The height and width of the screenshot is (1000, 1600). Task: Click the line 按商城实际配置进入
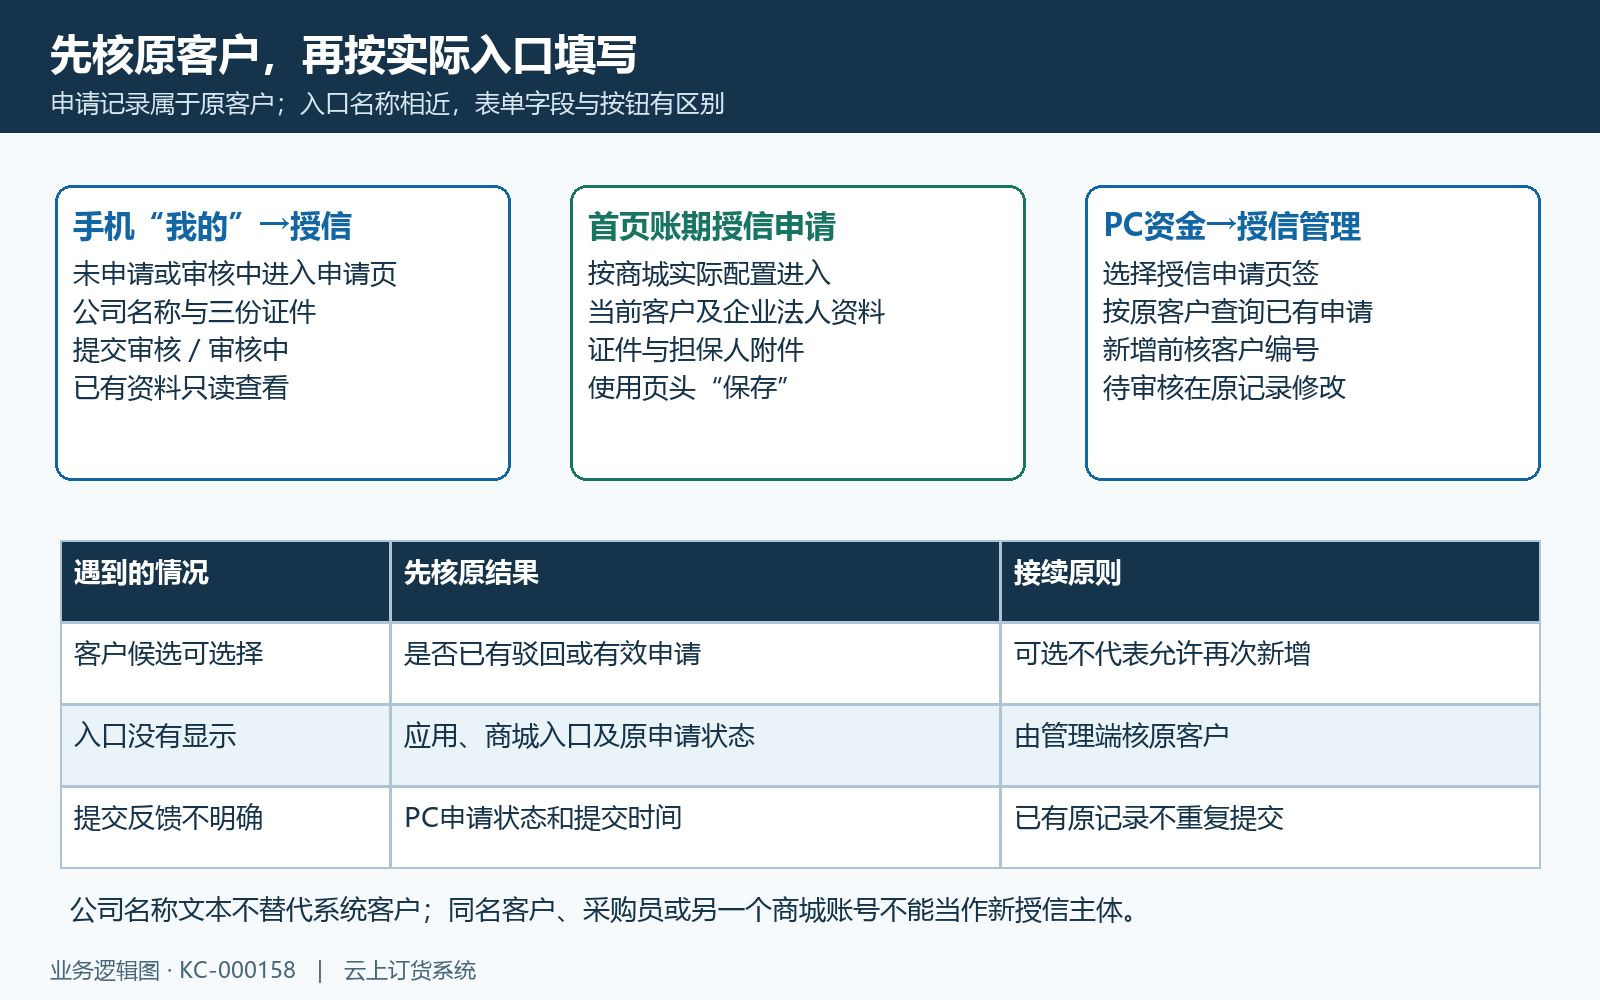pos(709,274)
